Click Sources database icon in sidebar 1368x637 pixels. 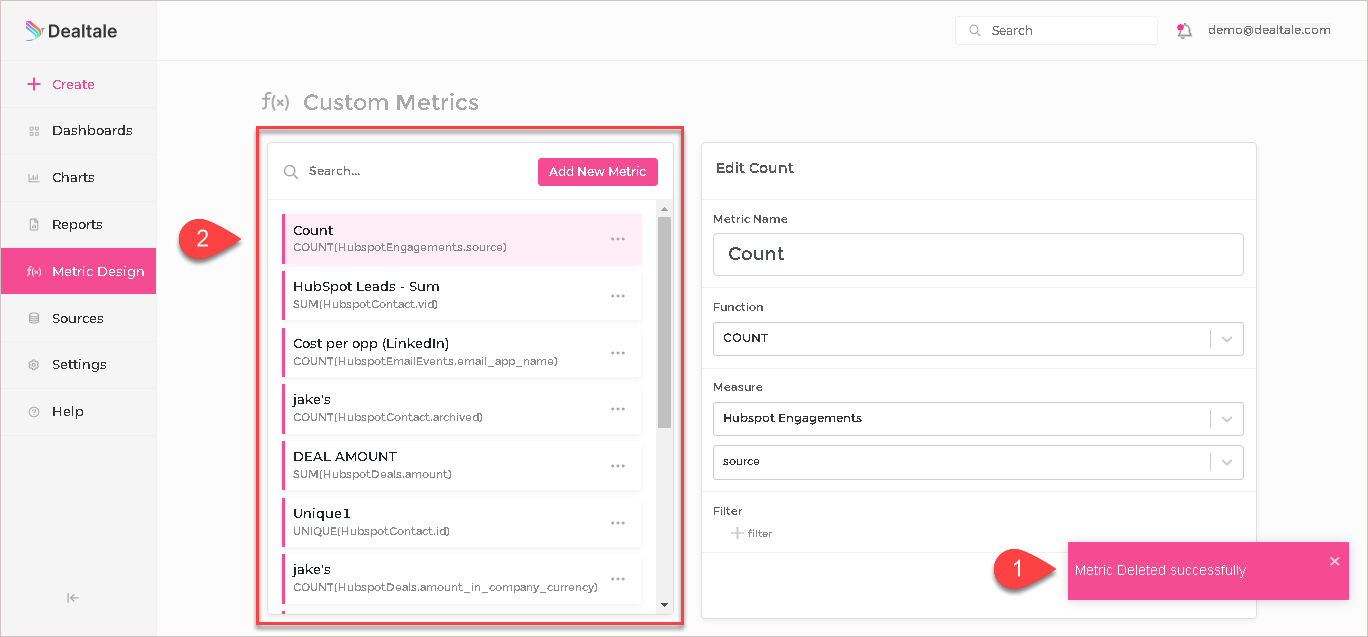click(33, 318)
